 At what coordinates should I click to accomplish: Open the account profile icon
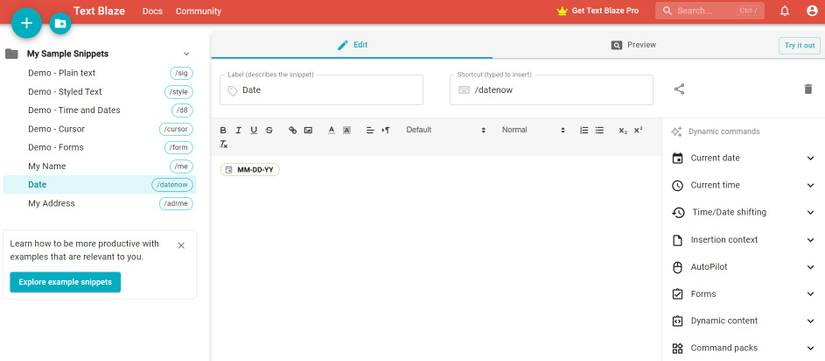(x=812, y=11)
